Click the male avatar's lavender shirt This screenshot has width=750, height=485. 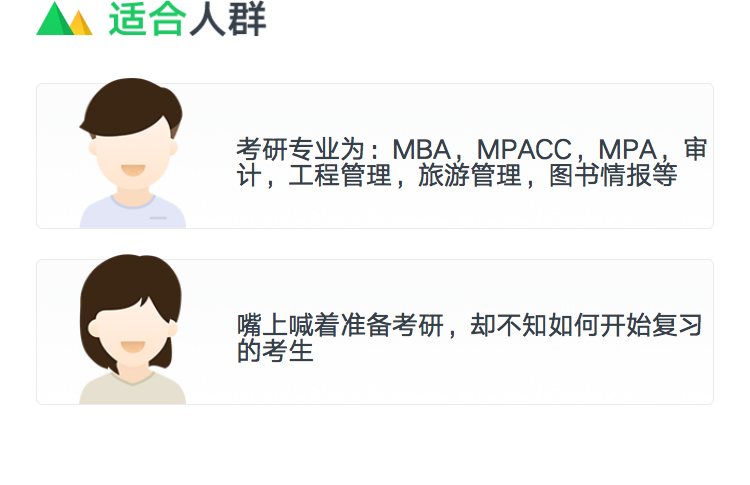pyautogui.click(x=132, y=212)
